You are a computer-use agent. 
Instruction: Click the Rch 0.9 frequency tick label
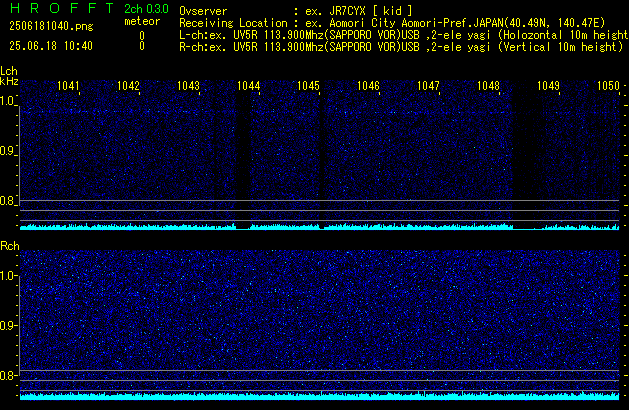pyautogui.click(x=7, y=325)
